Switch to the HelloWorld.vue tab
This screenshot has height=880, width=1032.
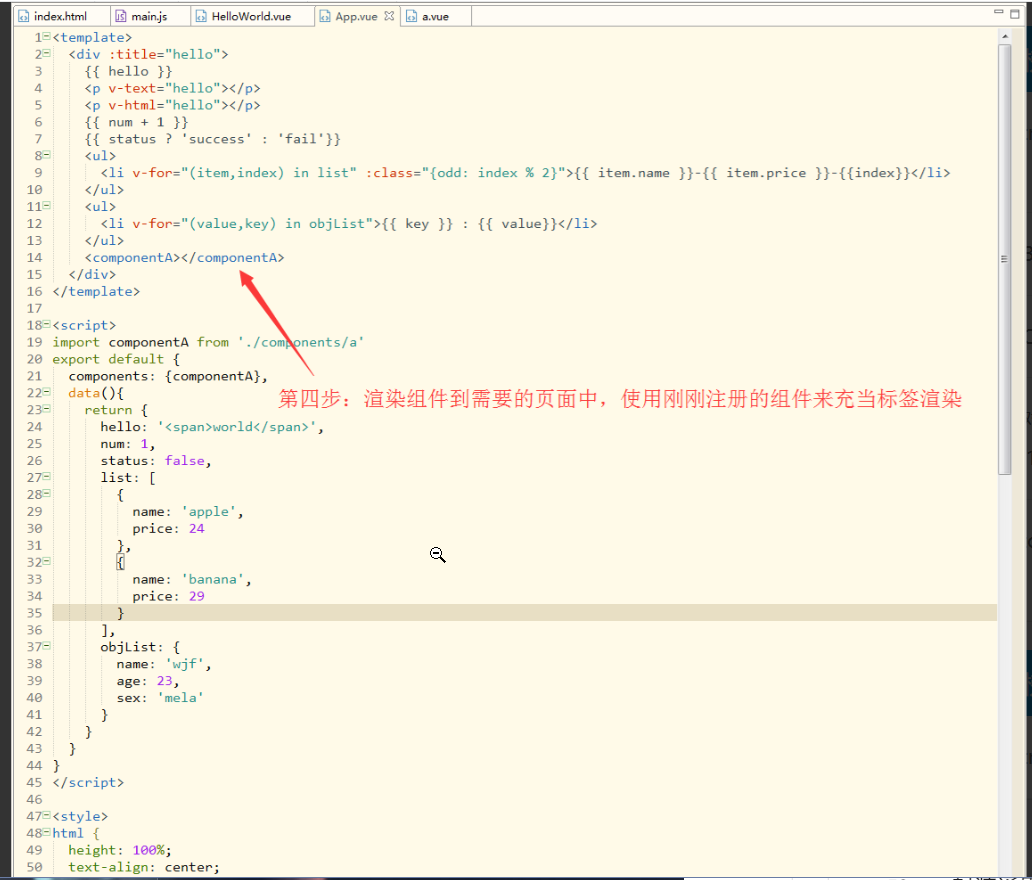251,16
